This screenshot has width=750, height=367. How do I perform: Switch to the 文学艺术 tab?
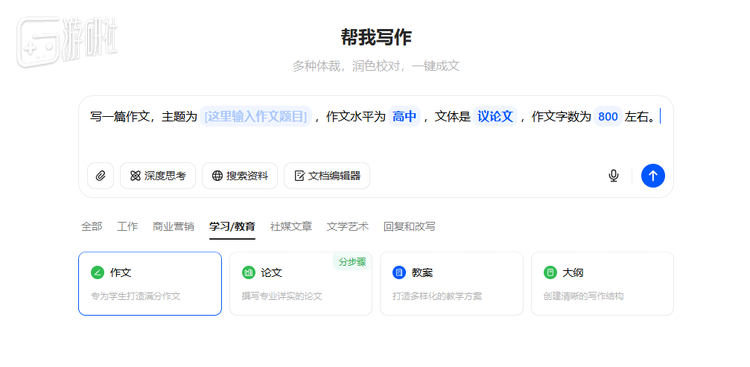[348, 226]
